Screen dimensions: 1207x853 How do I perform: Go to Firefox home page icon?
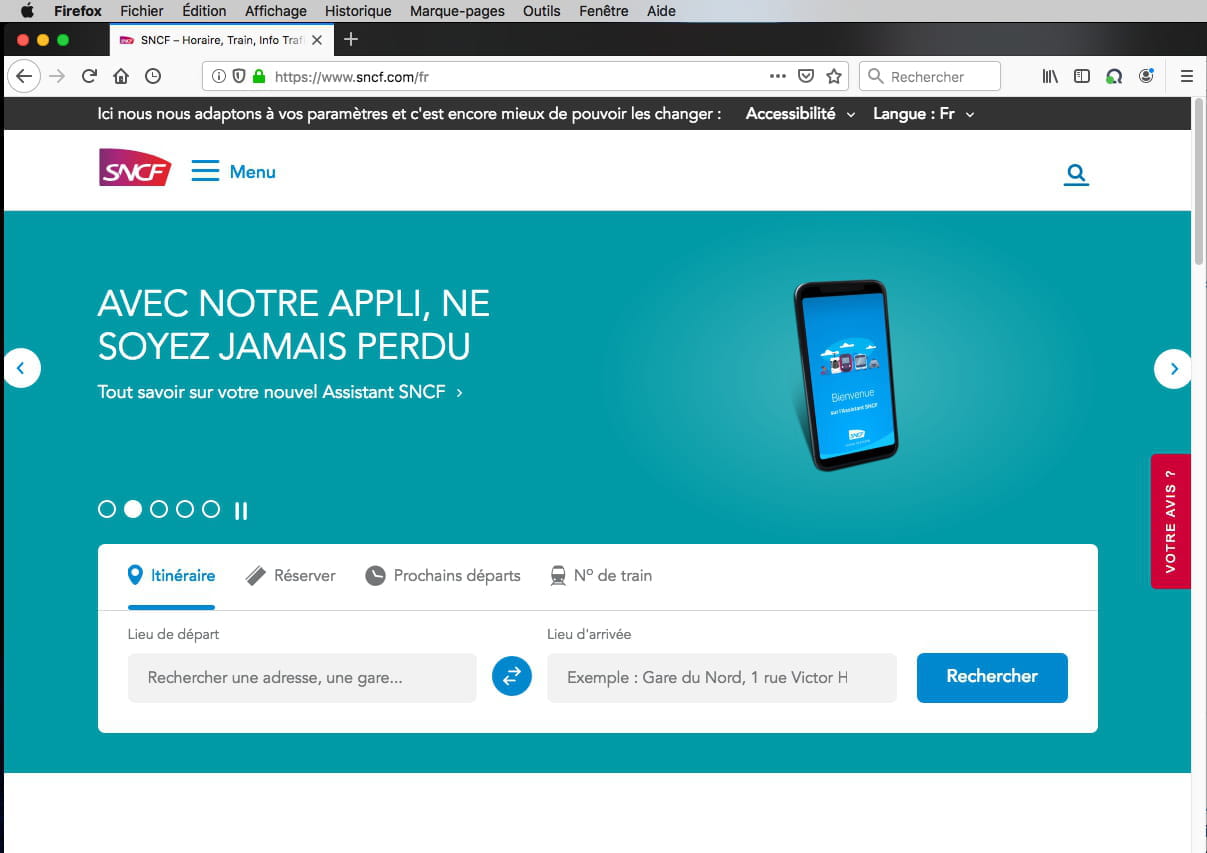point(121,76)
